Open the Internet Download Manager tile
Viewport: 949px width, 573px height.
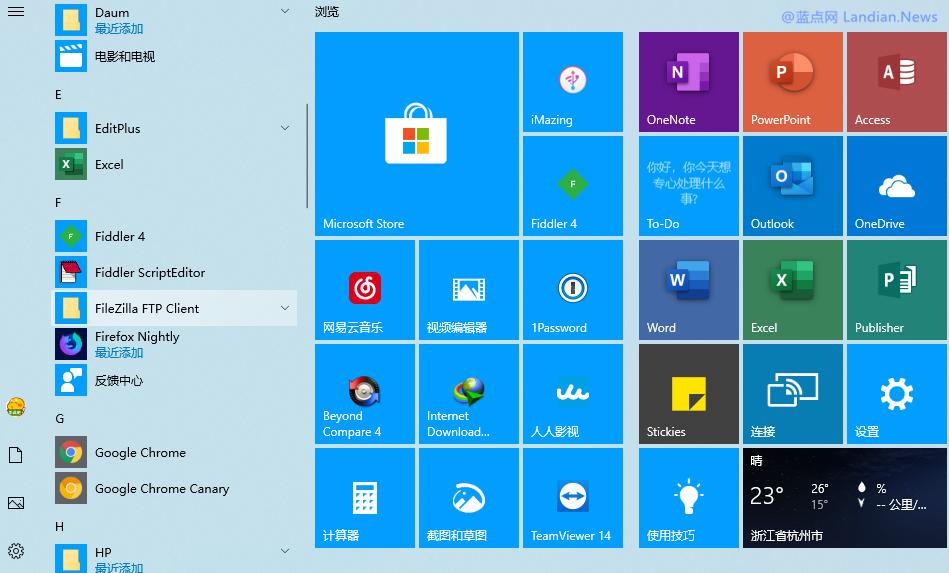pyautogui.click(x=468, y=394)
